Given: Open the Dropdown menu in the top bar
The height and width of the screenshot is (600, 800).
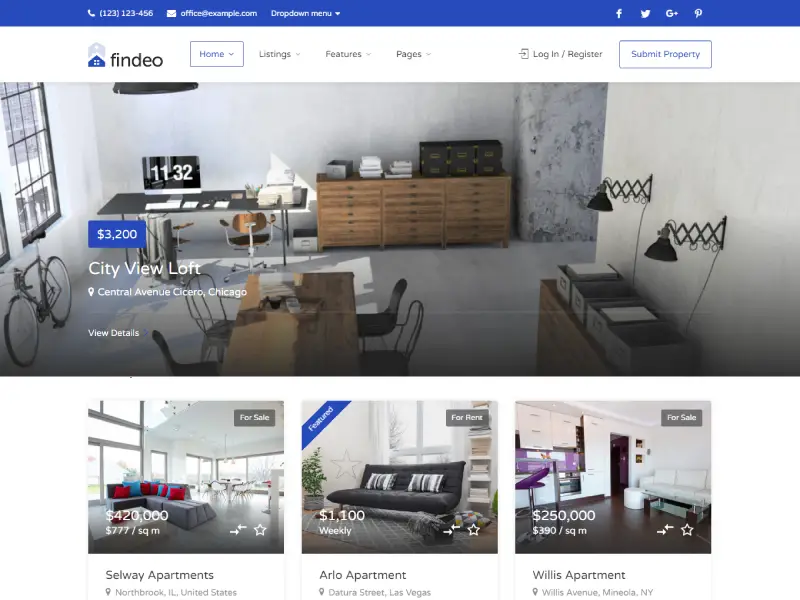Looking at the screenshot, I should click(306, 13).
